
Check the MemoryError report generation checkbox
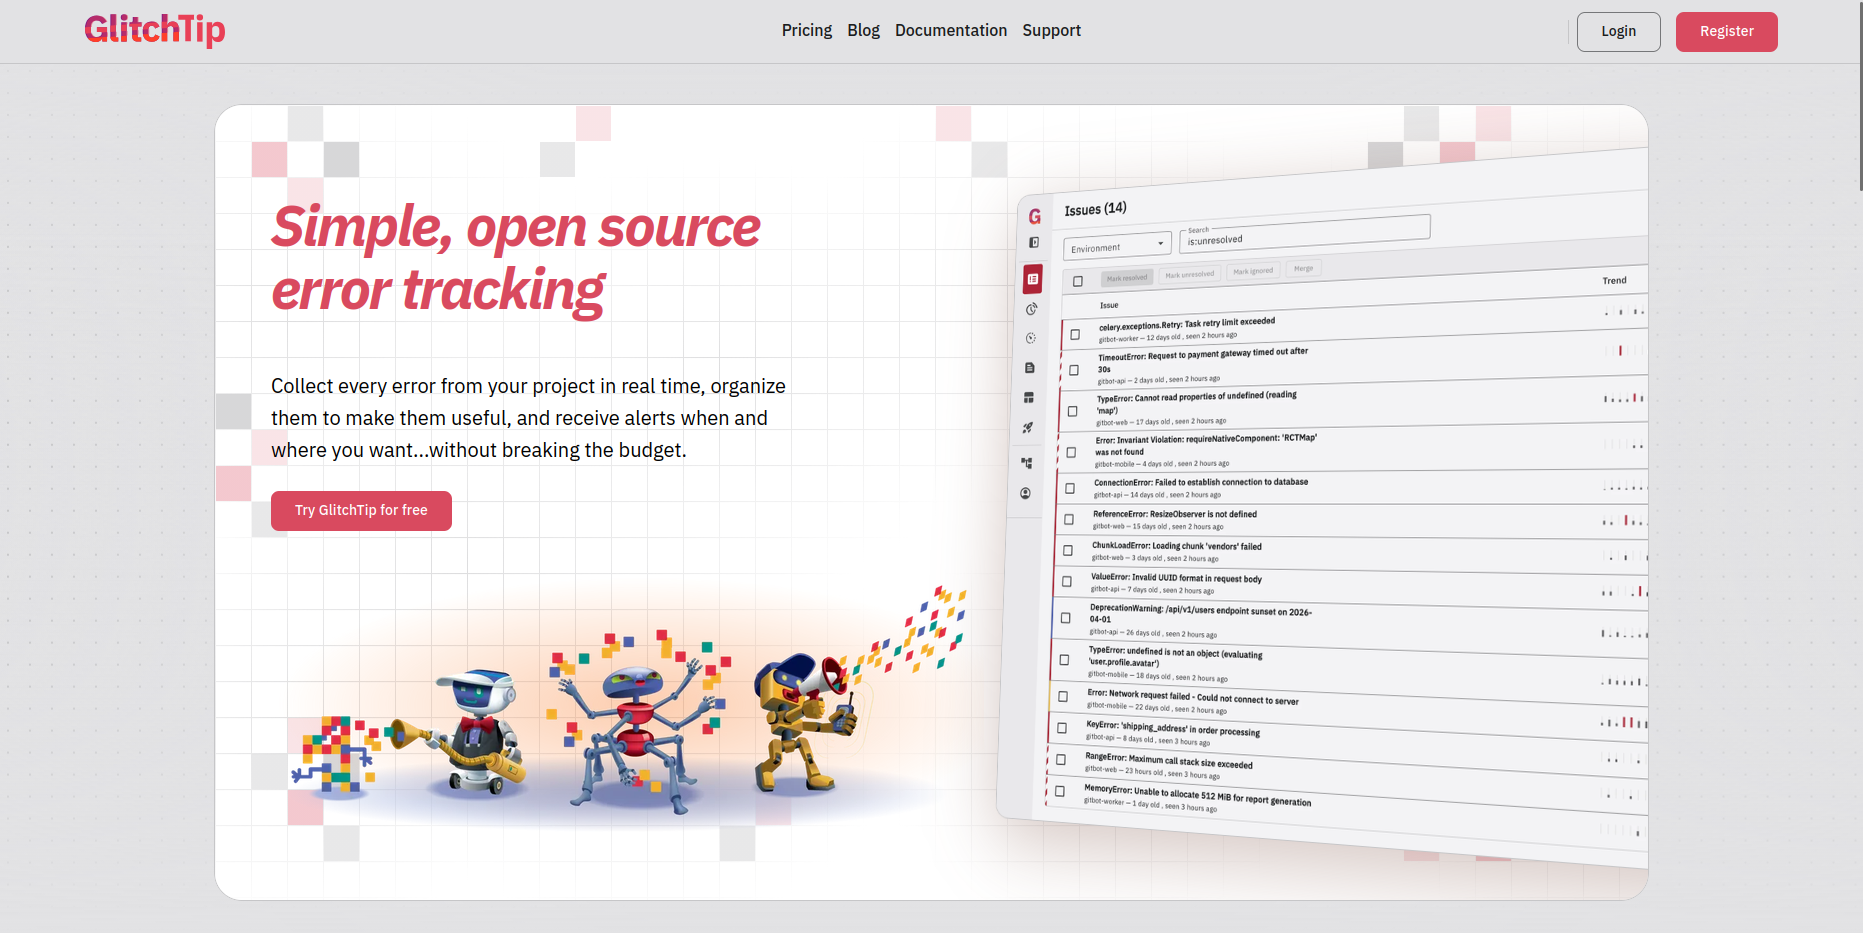(x=1060, y=792)
